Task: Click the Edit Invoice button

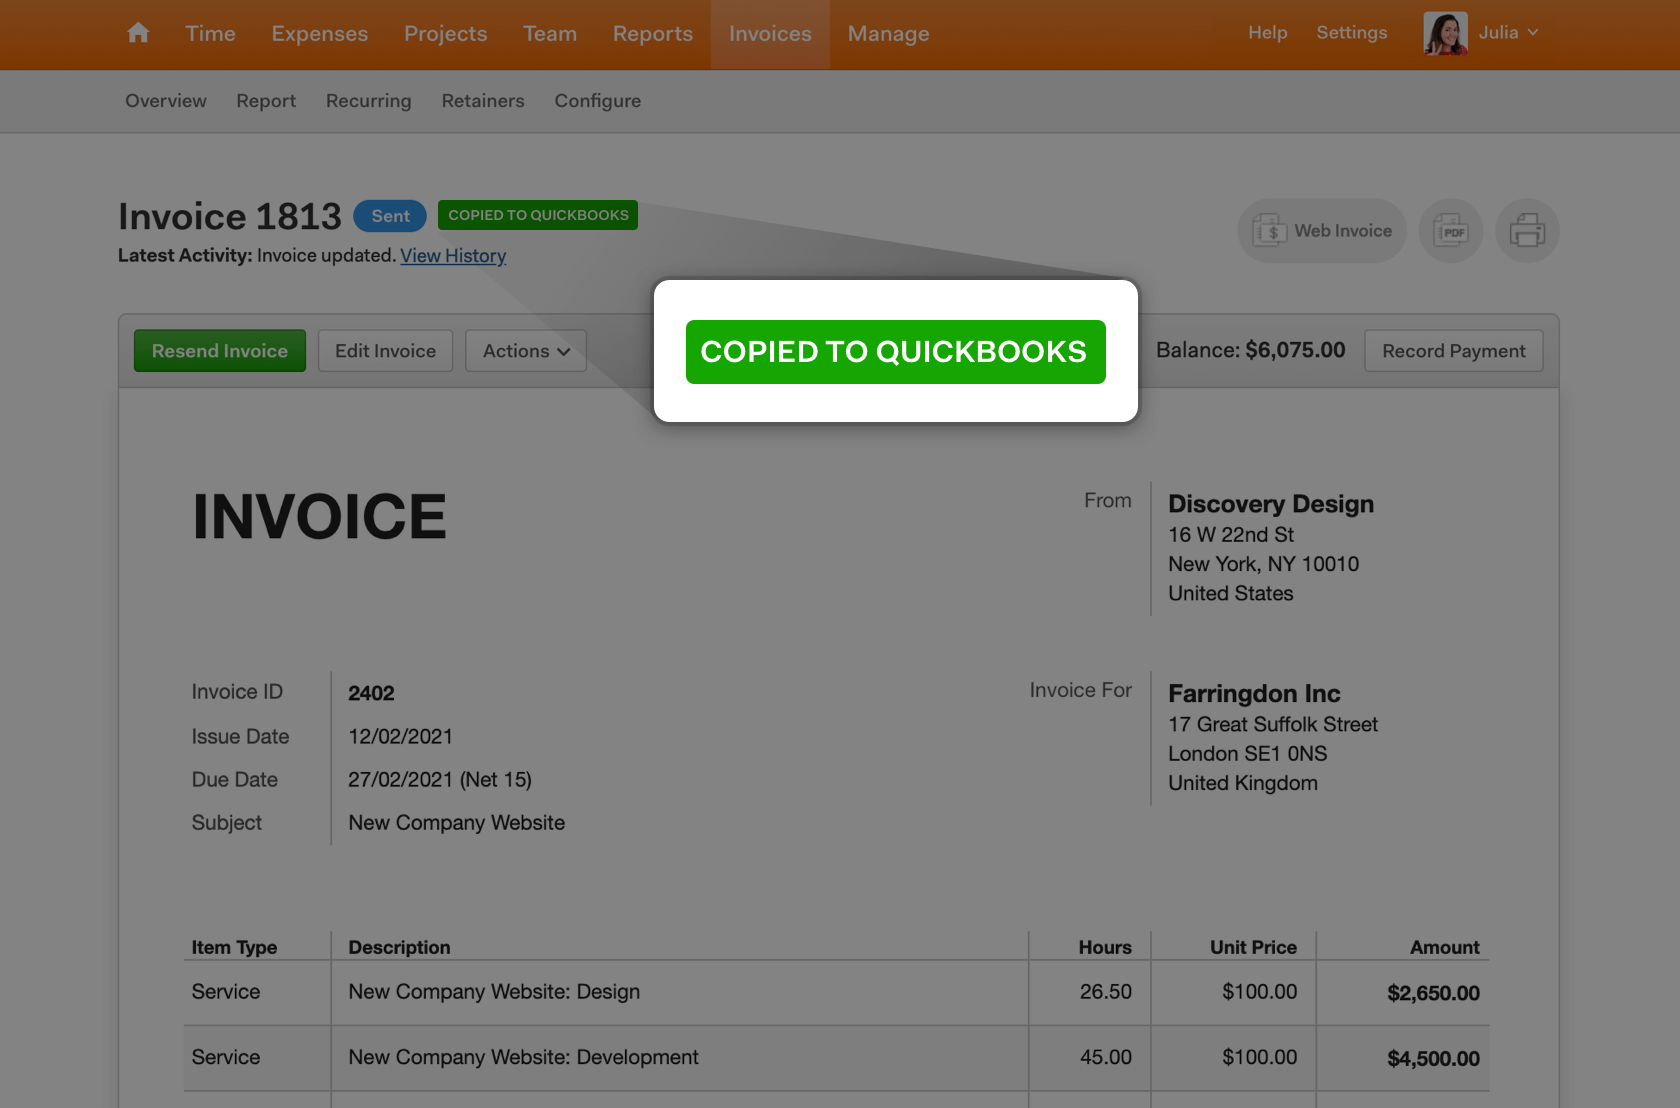Action: pos(385,351)
